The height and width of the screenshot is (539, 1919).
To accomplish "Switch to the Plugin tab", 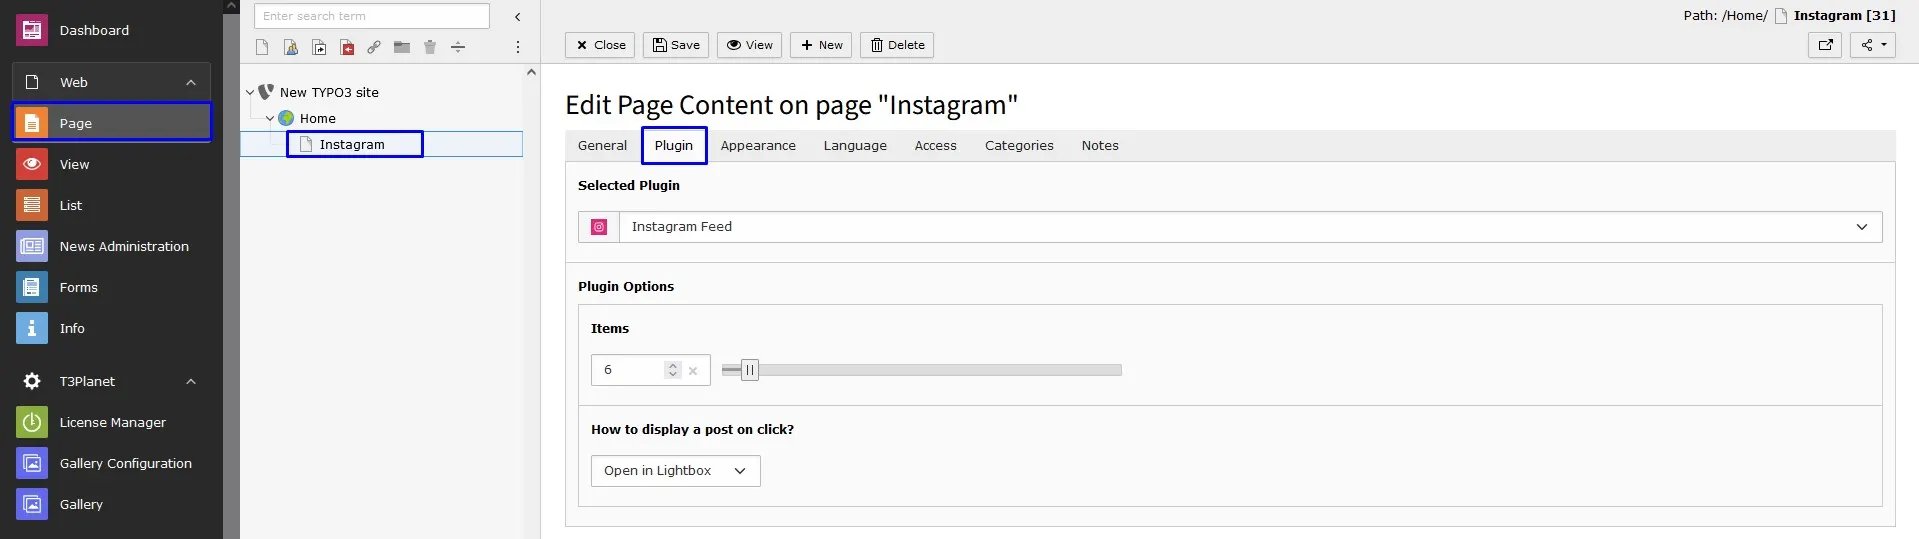I will (674, 145).
